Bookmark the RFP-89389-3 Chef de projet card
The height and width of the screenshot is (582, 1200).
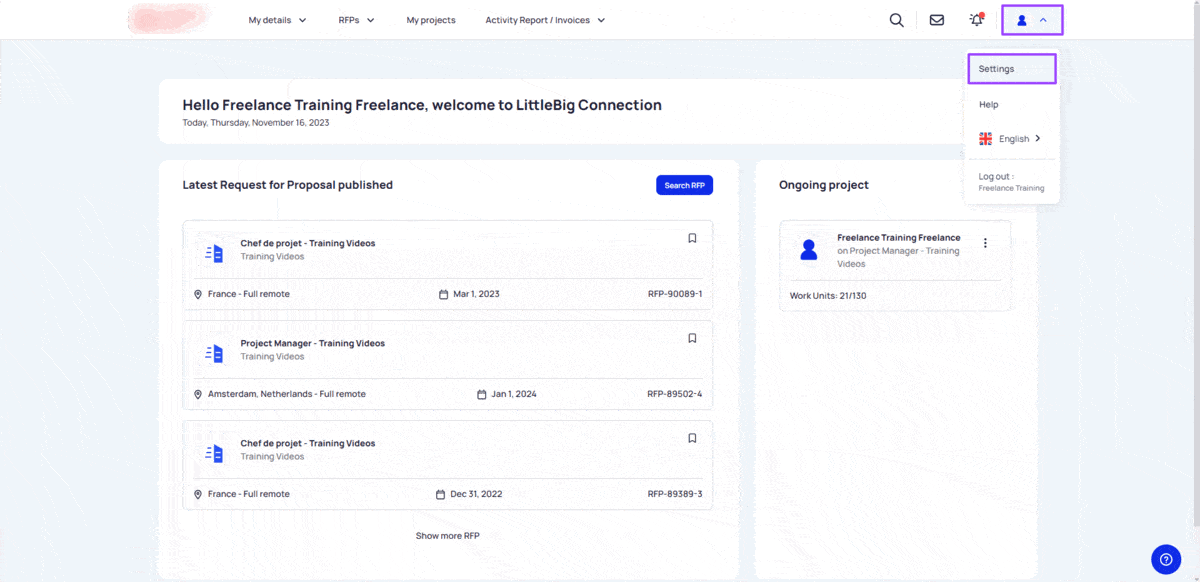click(x=692, y=438)
